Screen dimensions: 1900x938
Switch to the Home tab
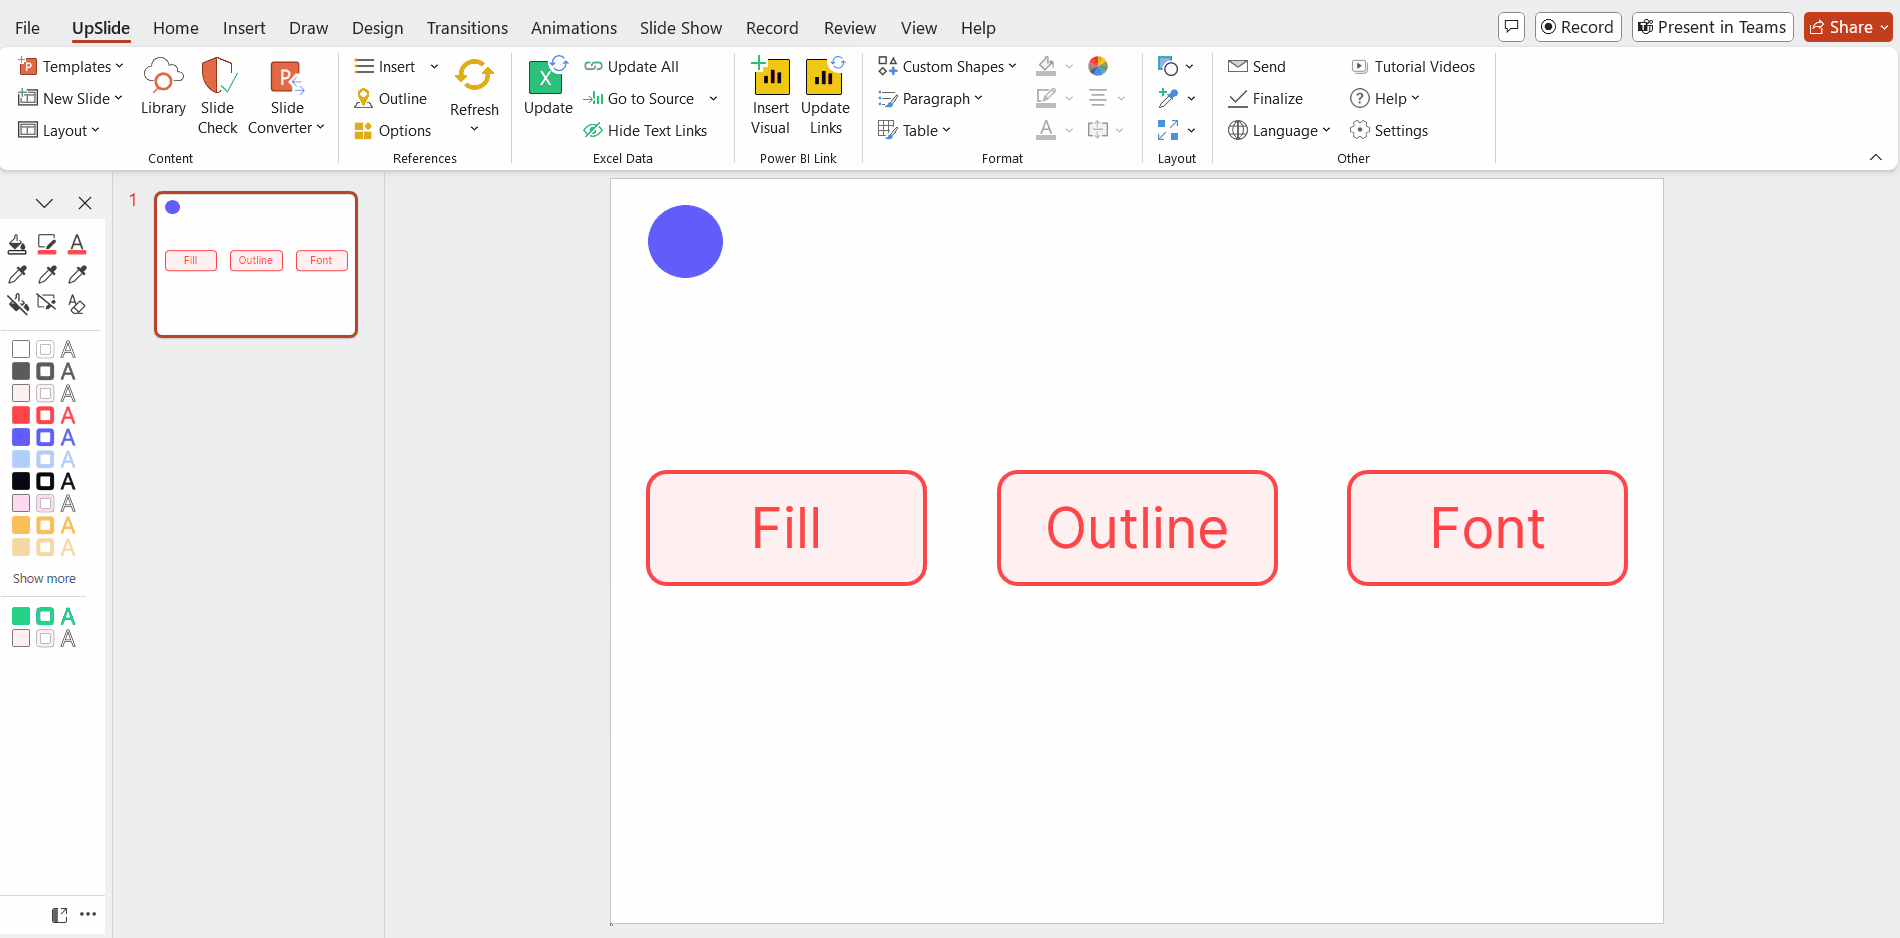pos(176,28)
